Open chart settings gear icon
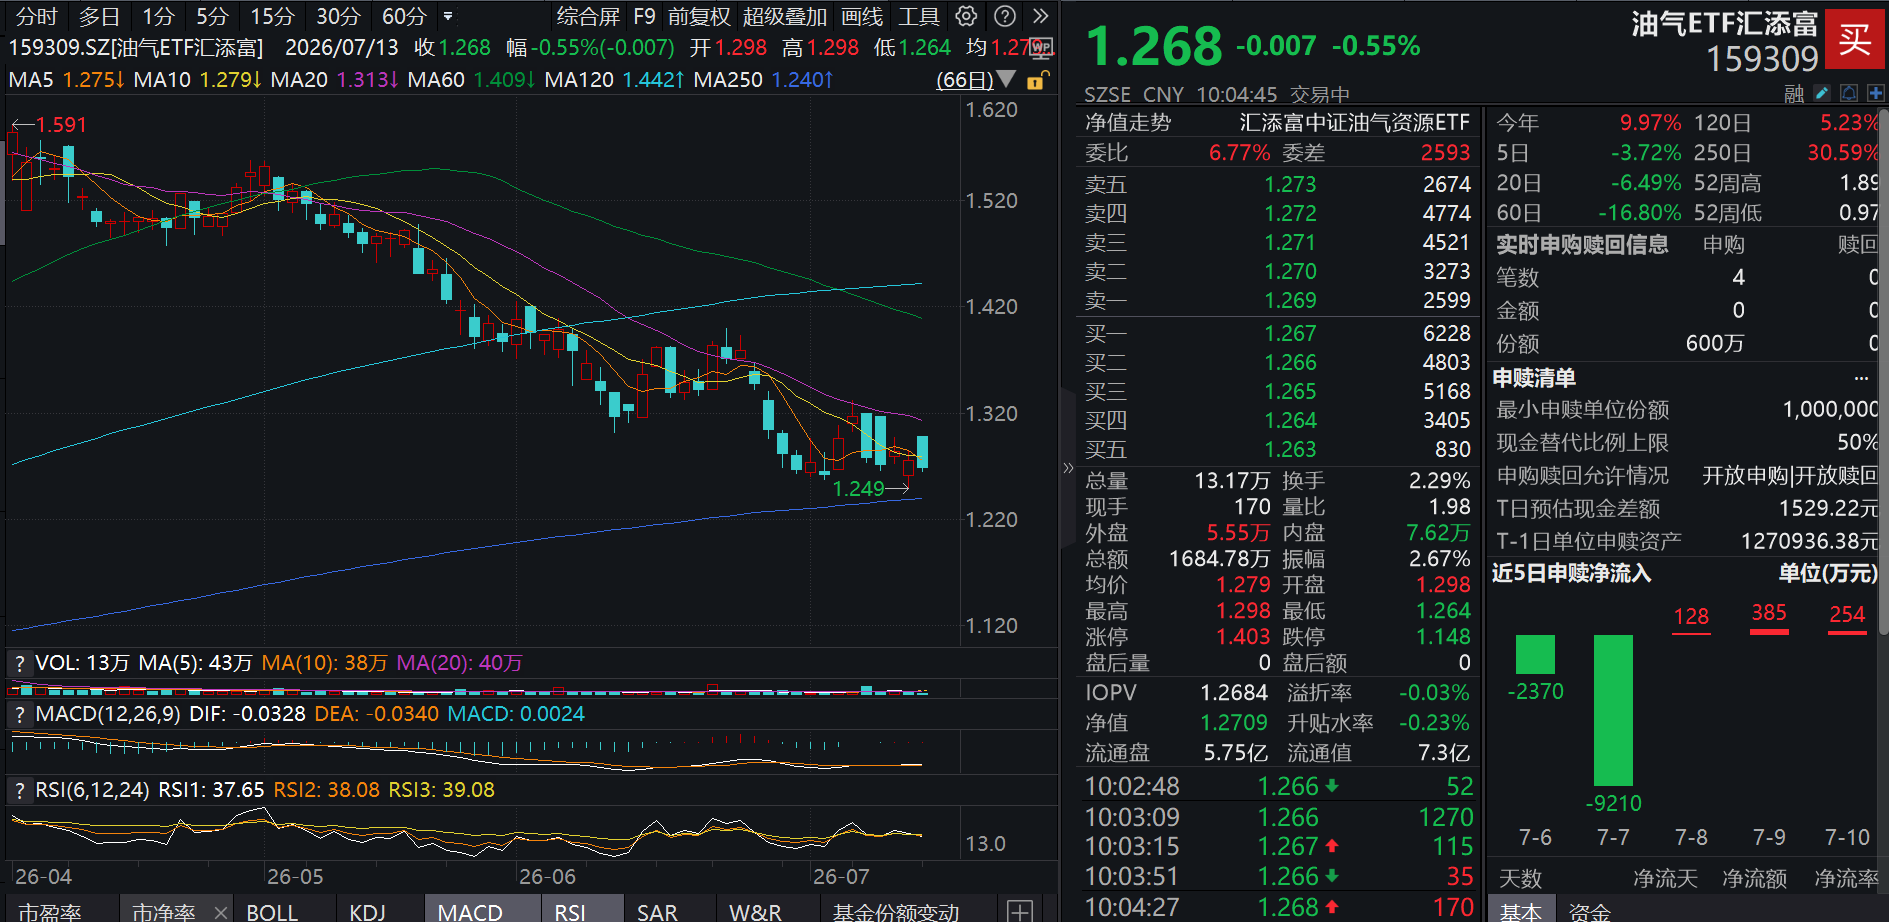The width and height of the screenshot is (1889, 922). pyautogui.click(x=966, y=16)
